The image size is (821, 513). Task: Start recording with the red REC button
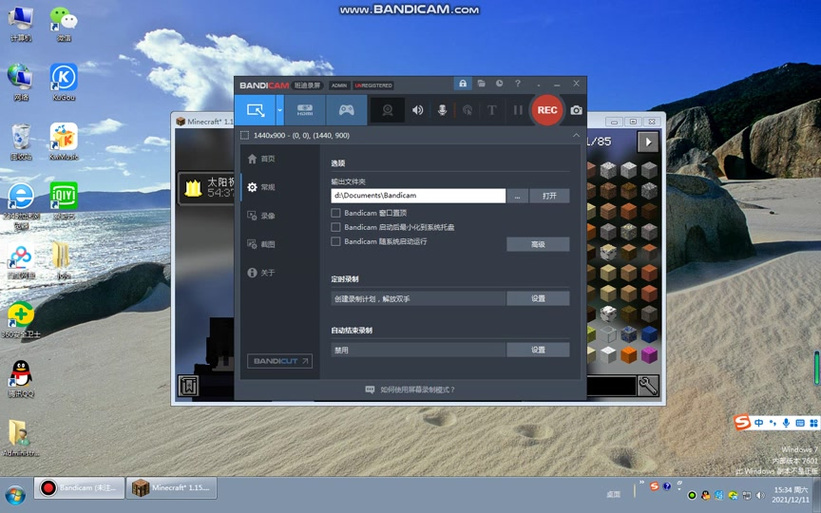pos(547,110)
